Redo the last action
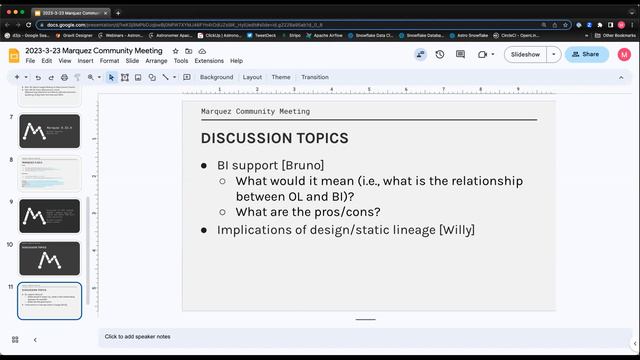This screenshot has width=640, height=360. [51, 77]
